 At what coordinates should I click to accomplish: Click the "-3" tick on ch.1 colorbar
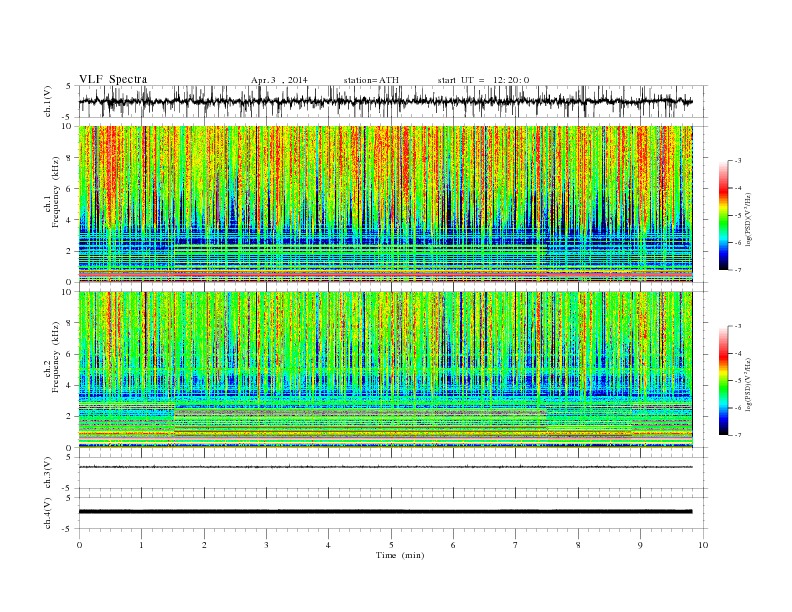click(737, 161)
